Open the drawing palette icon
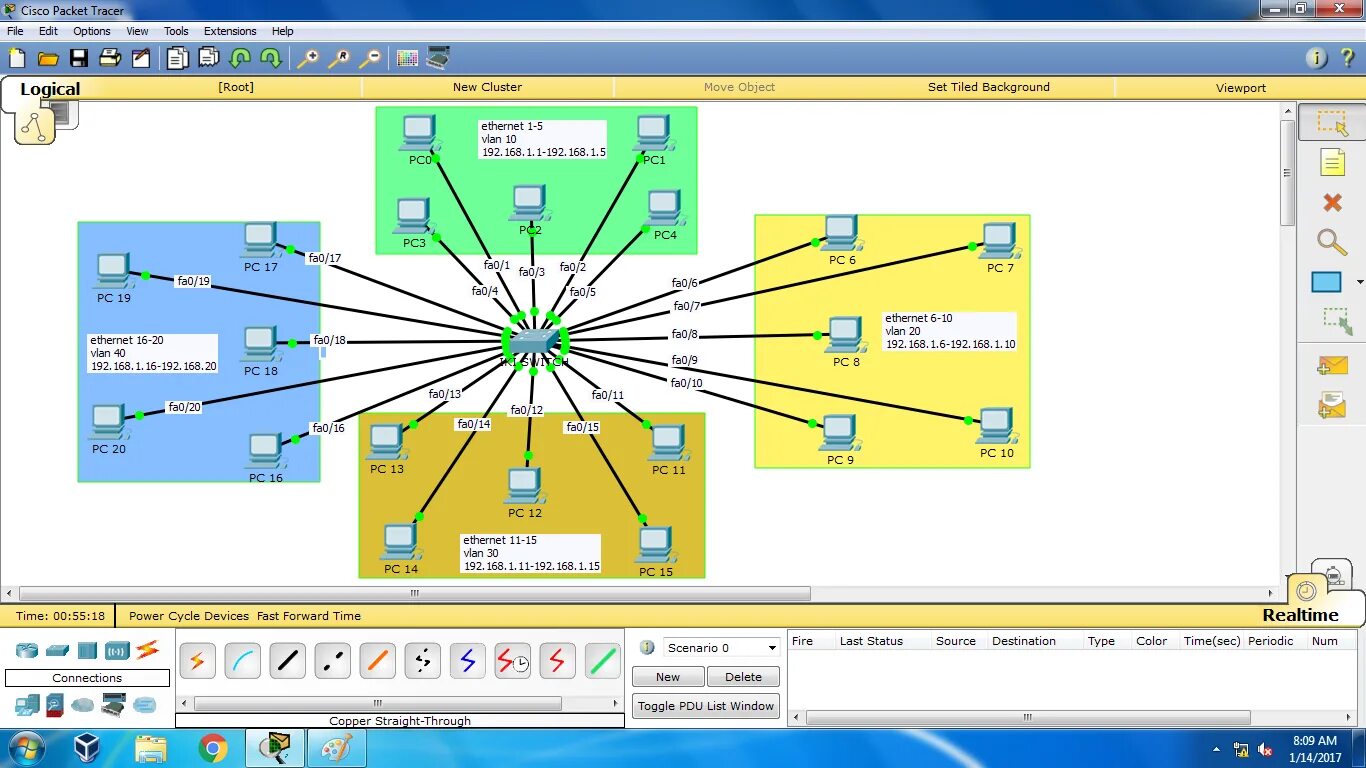The height and width of the screenshot is (768, 1366). coord(407,58)
